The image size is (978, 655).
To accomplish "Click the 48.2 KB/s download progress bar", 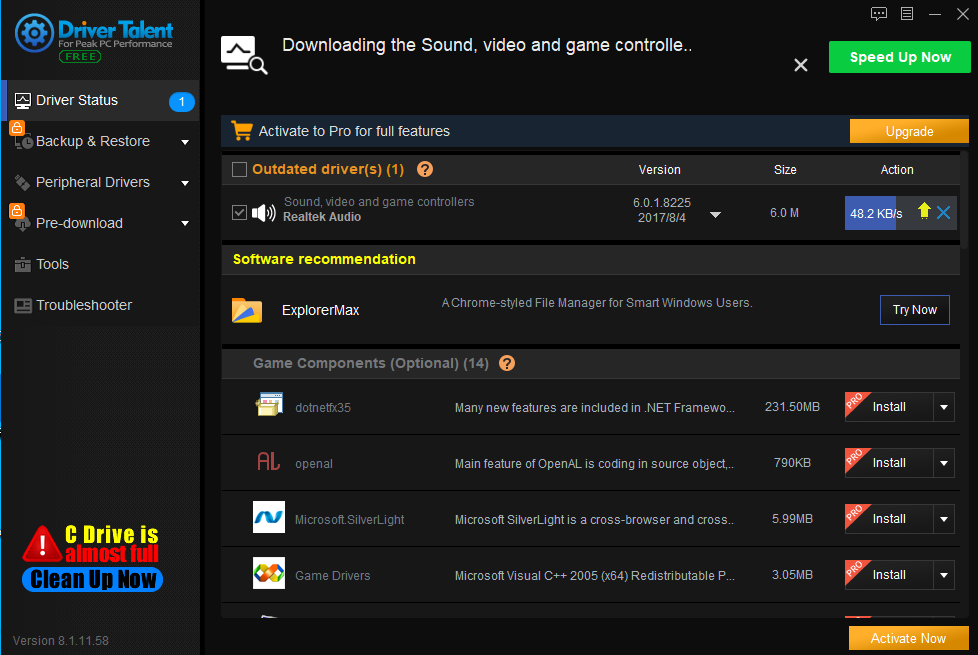I will pyautogui.click(x=876, y=213).
